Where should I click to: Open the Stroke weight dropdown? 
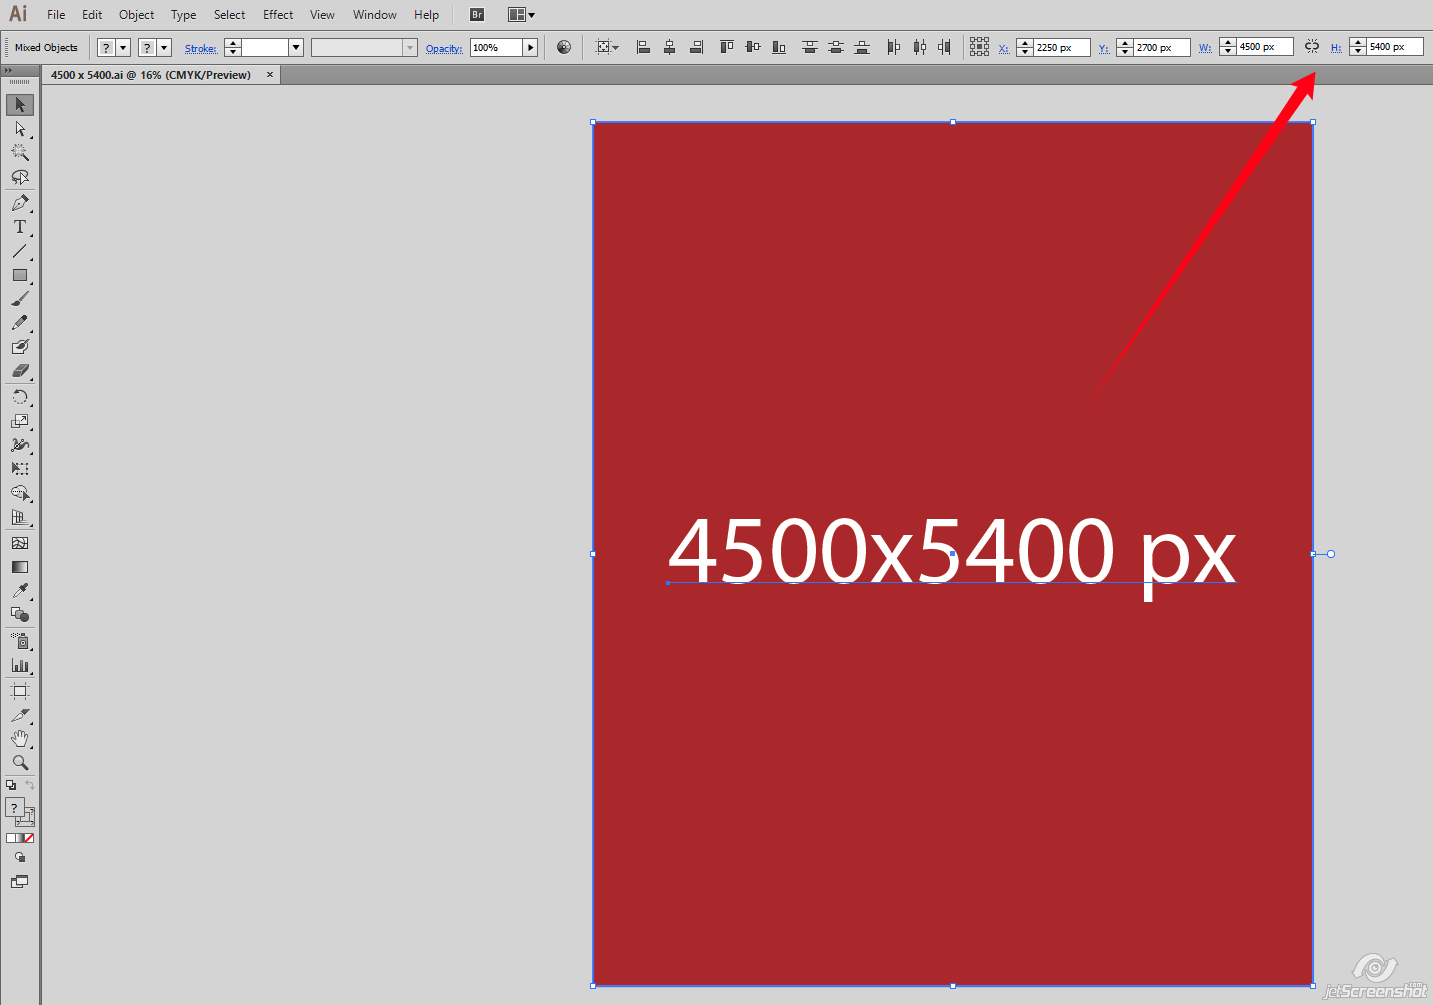click(296, 48)
